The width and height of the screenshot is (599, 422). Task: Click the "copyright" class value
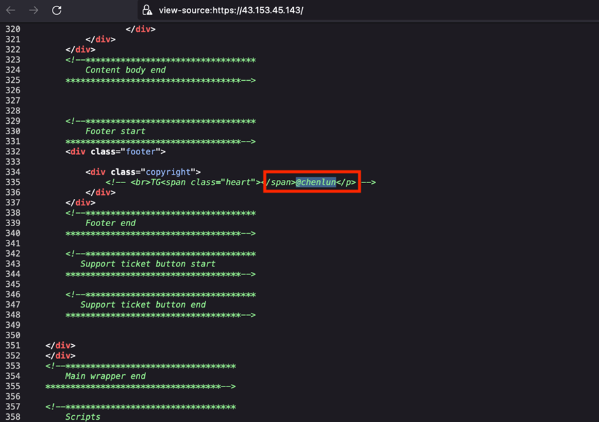click(x=168, y=172)
